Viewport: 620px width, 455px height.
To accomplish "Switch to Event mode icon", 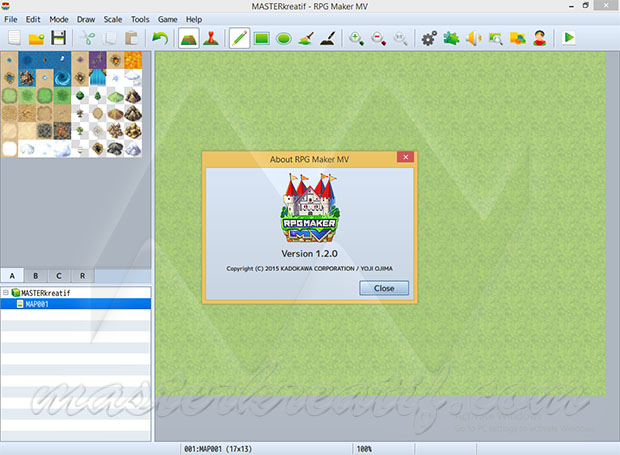I will pos(211,38).
